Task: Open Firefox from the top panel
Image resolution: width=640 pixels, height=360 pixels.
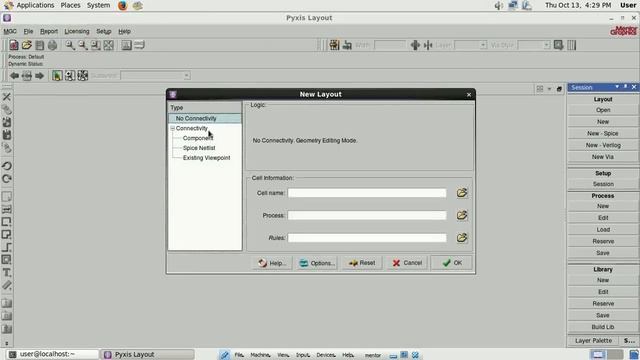Action: tap(122, 5)
